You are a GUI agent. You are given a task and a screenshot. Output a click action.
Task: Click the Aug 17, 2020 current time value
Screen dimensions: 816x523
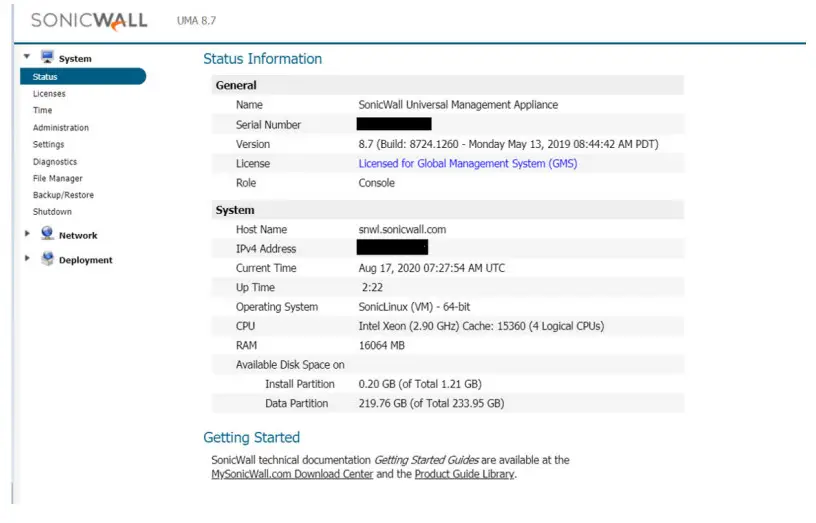coord(431,268)
